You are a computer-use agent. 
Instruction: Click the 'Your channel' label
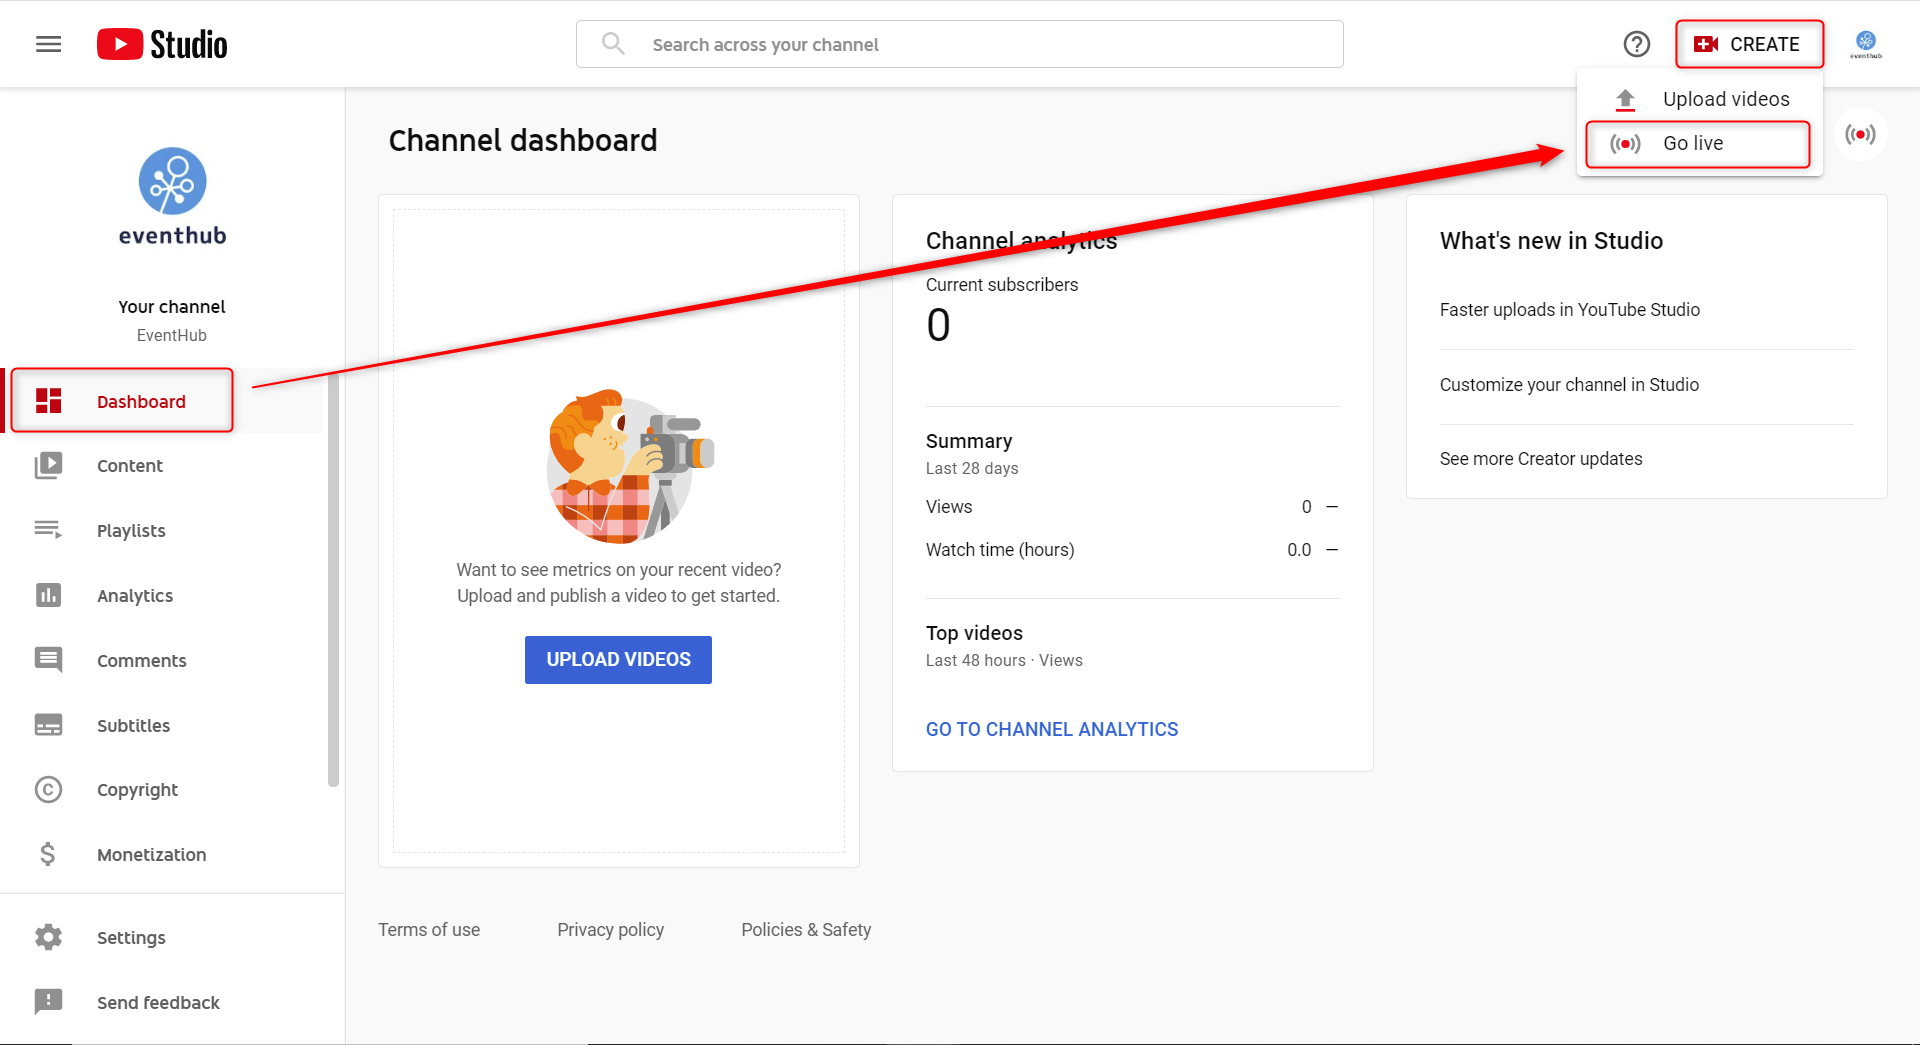coord(172,307)
